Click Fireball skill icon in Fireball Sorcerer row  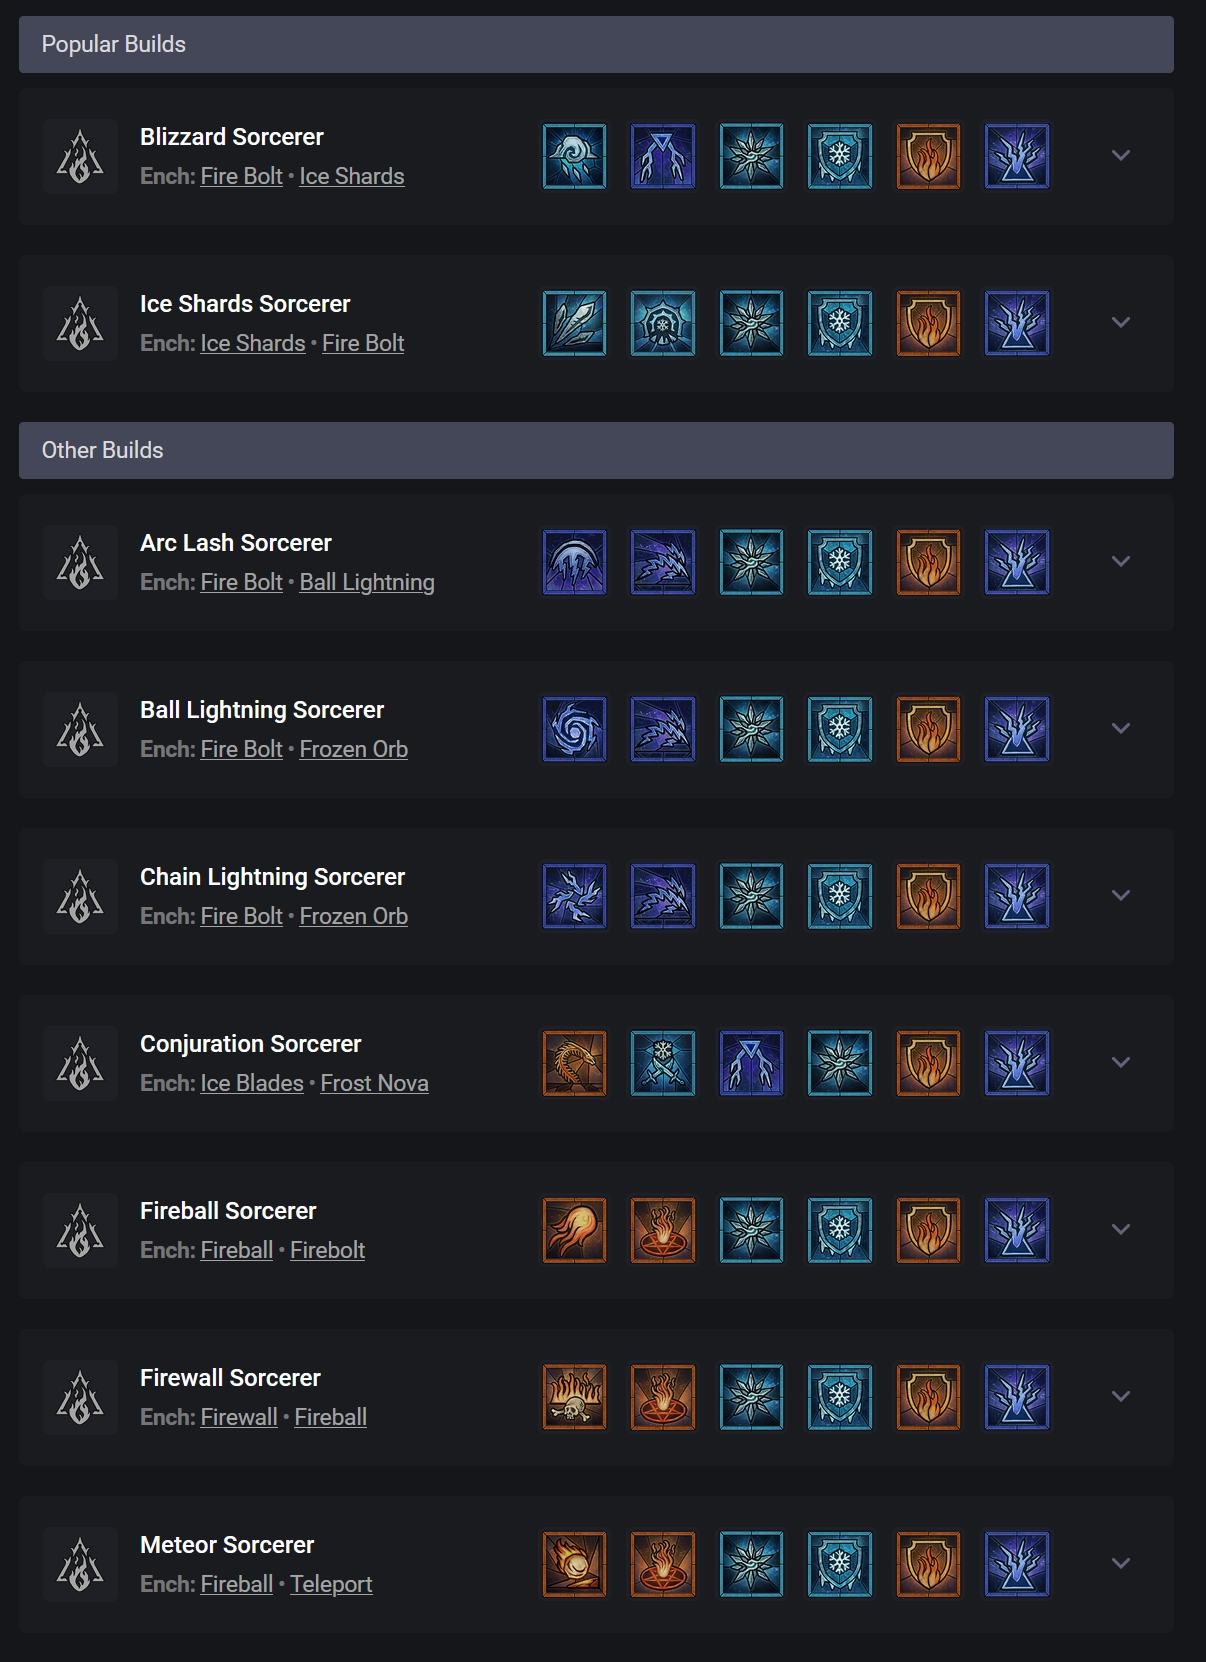click(574, 1230)
